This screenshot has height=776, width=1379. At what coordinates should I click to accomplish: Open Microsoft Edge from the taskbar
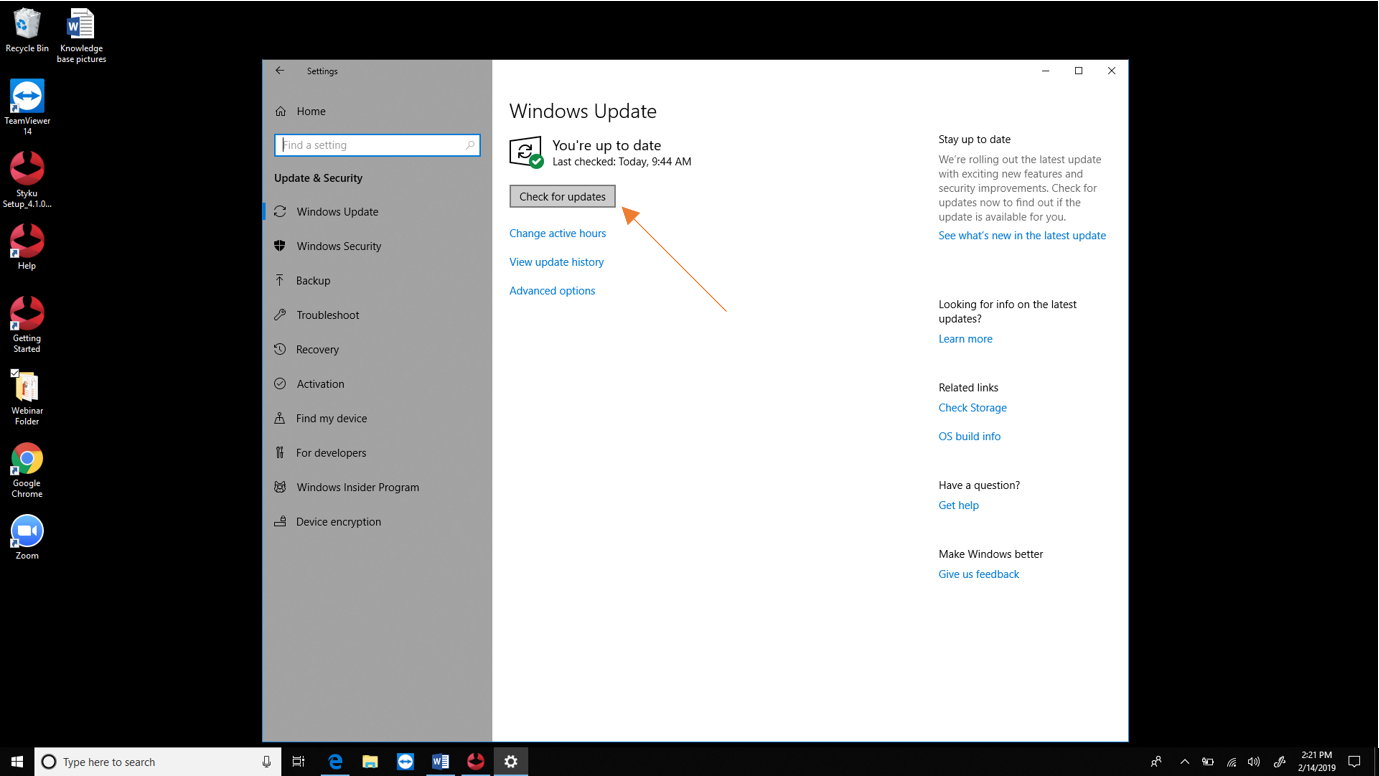pyautogui.click(x=335, y=762)
